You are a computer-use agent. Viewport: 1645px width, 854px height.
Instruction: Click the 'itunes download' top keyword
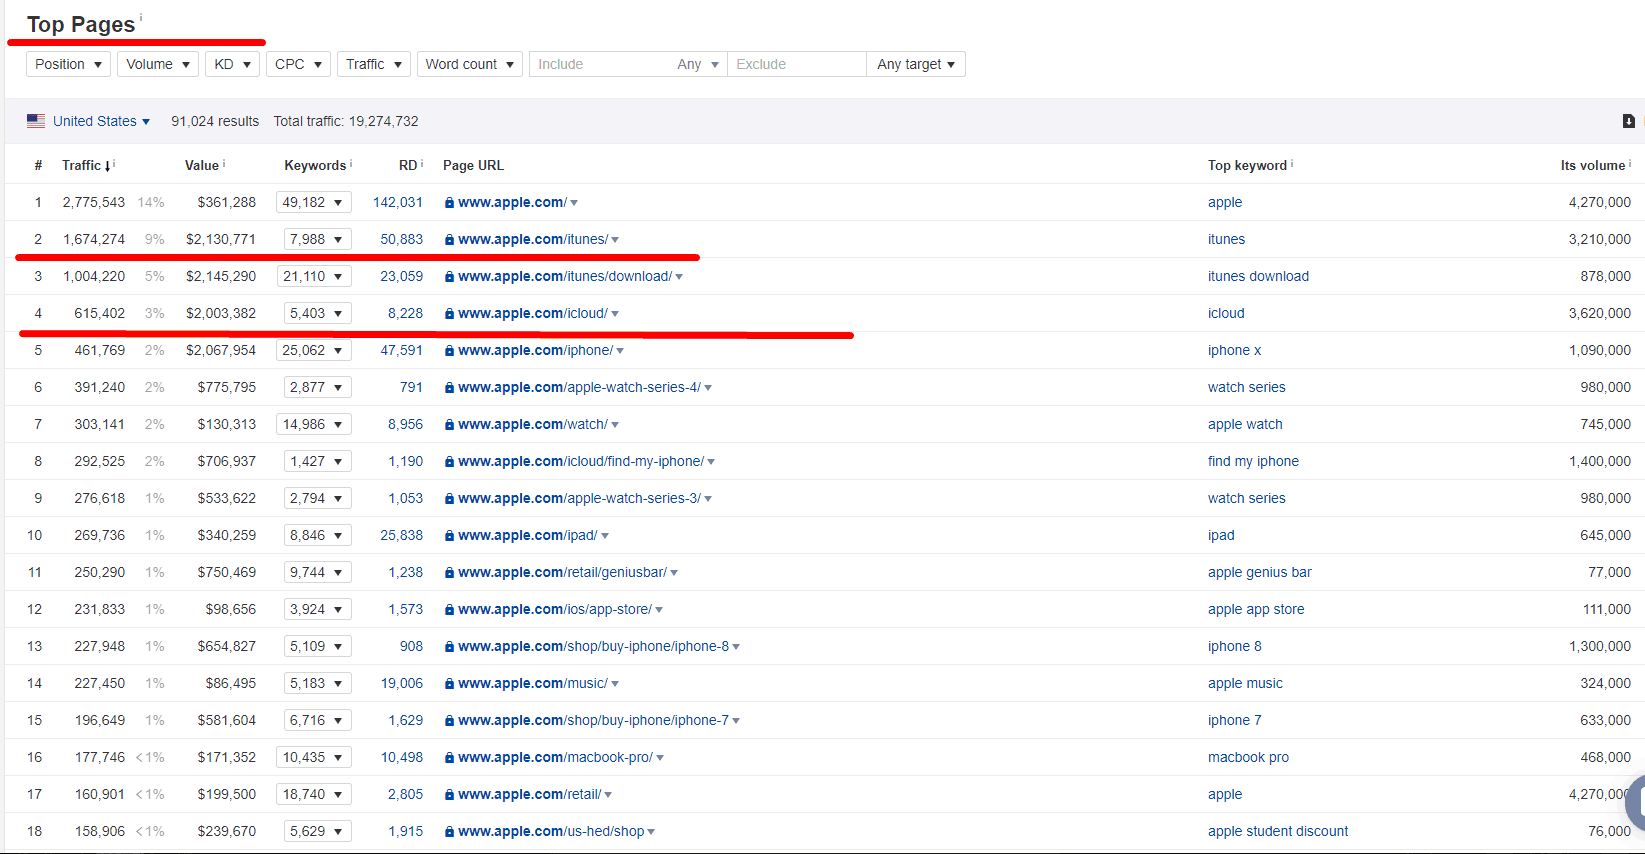click(1258, 276)
